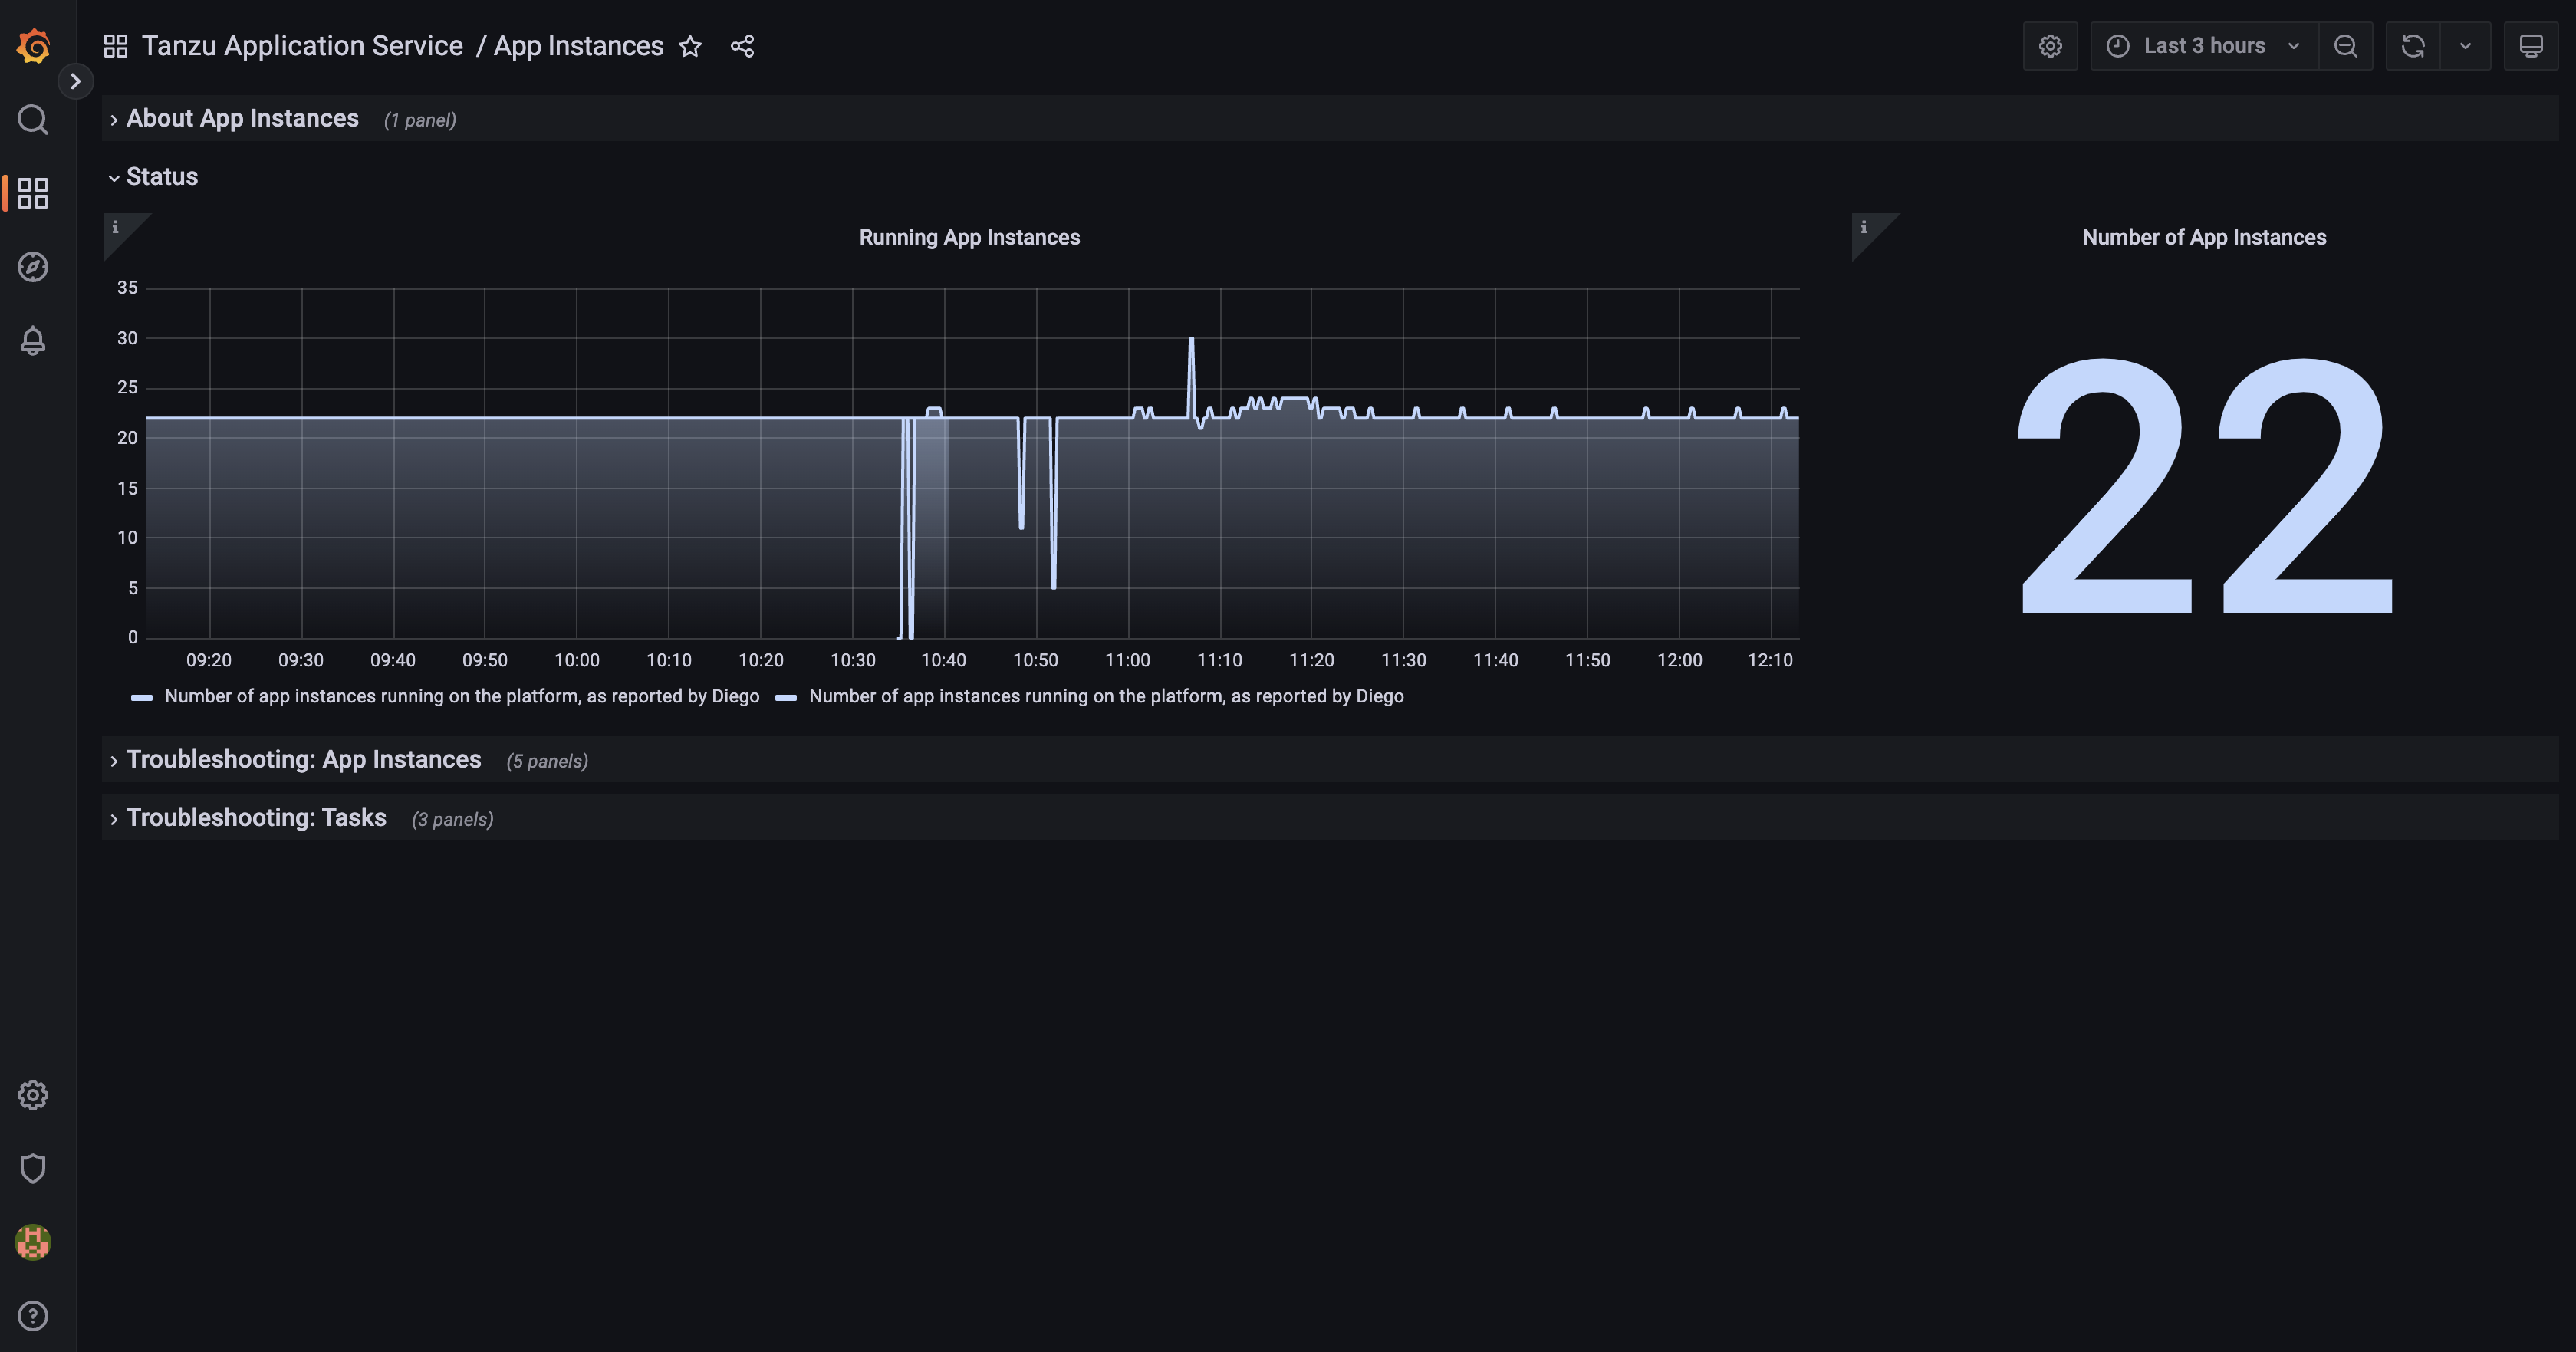Open the search dashboards icon
The image size is (2576, 1352).
tap(33, 120)
